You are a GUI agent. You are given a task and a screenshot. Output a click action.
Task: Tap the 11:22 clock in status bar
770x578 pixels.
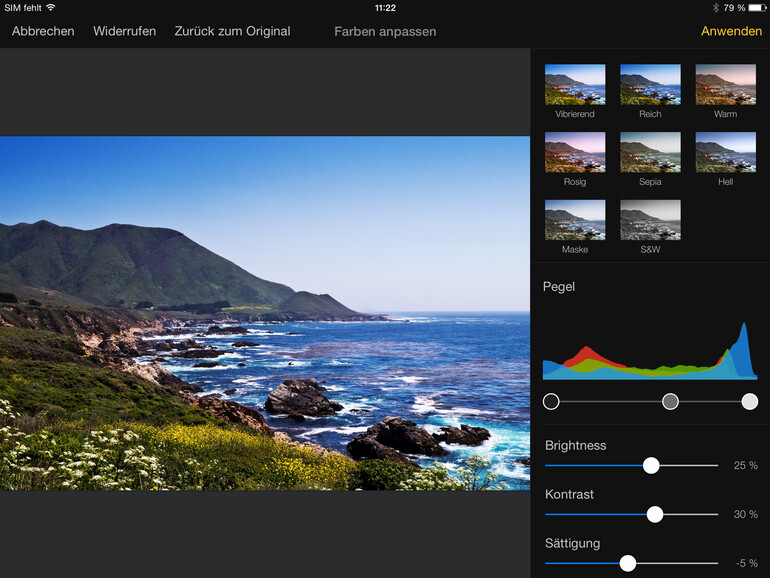[x=385, y=8]
